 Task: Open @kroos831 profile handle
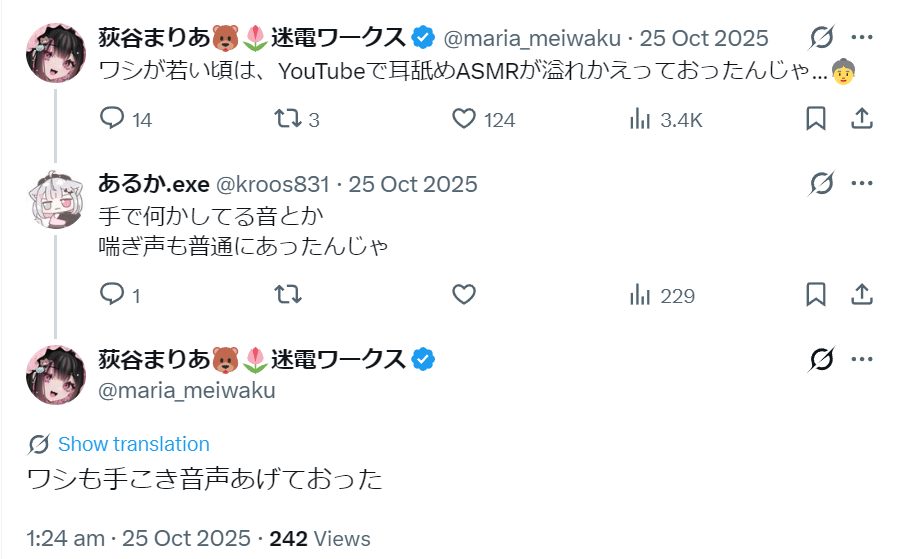pos(273,185)
